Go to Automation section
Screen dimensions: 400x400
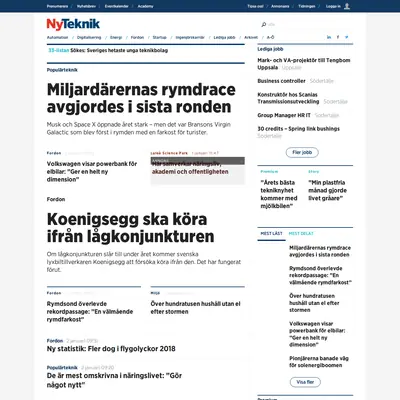pyautogui.click(x=57, y=37)
